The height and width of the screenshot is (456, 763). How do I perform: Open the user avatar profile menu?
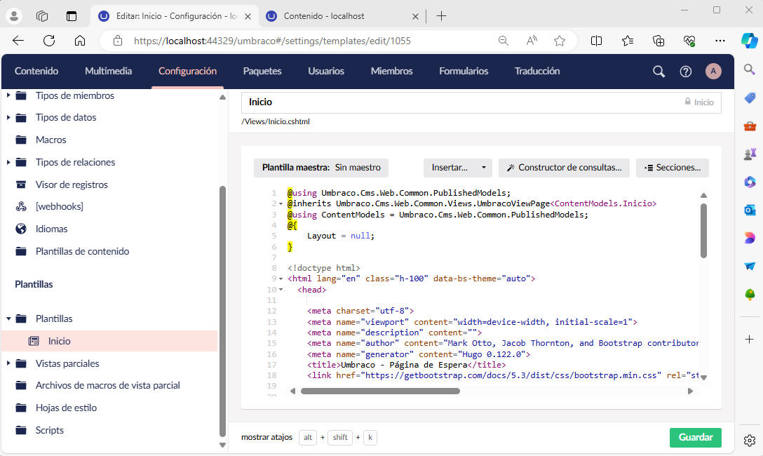(x=713, y=71)
